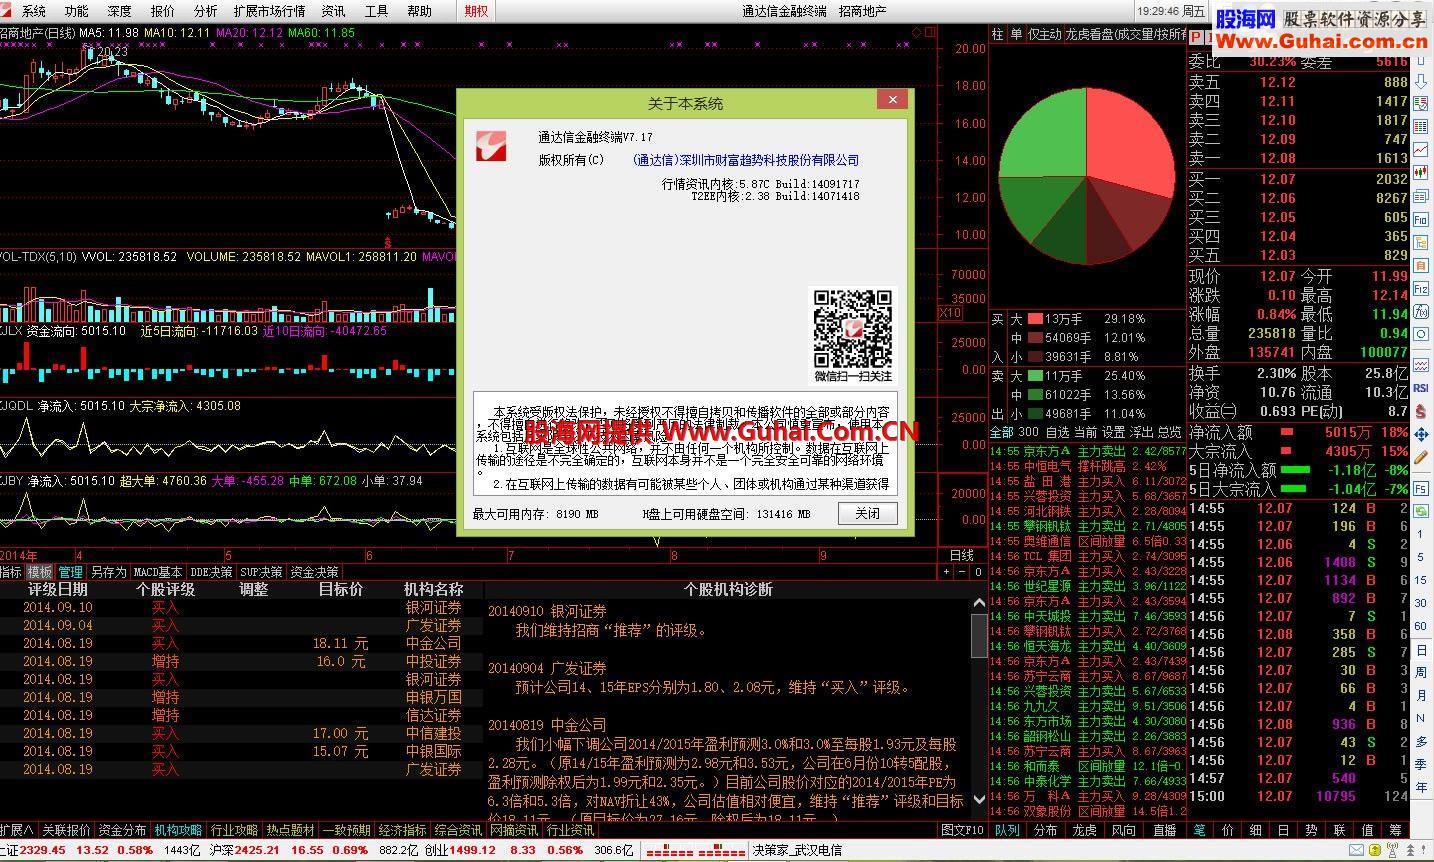Screen dimensions: 1434x862
Task: Click the red X on the About dialog
Action: pyautogui.click(x=892, y=99)
